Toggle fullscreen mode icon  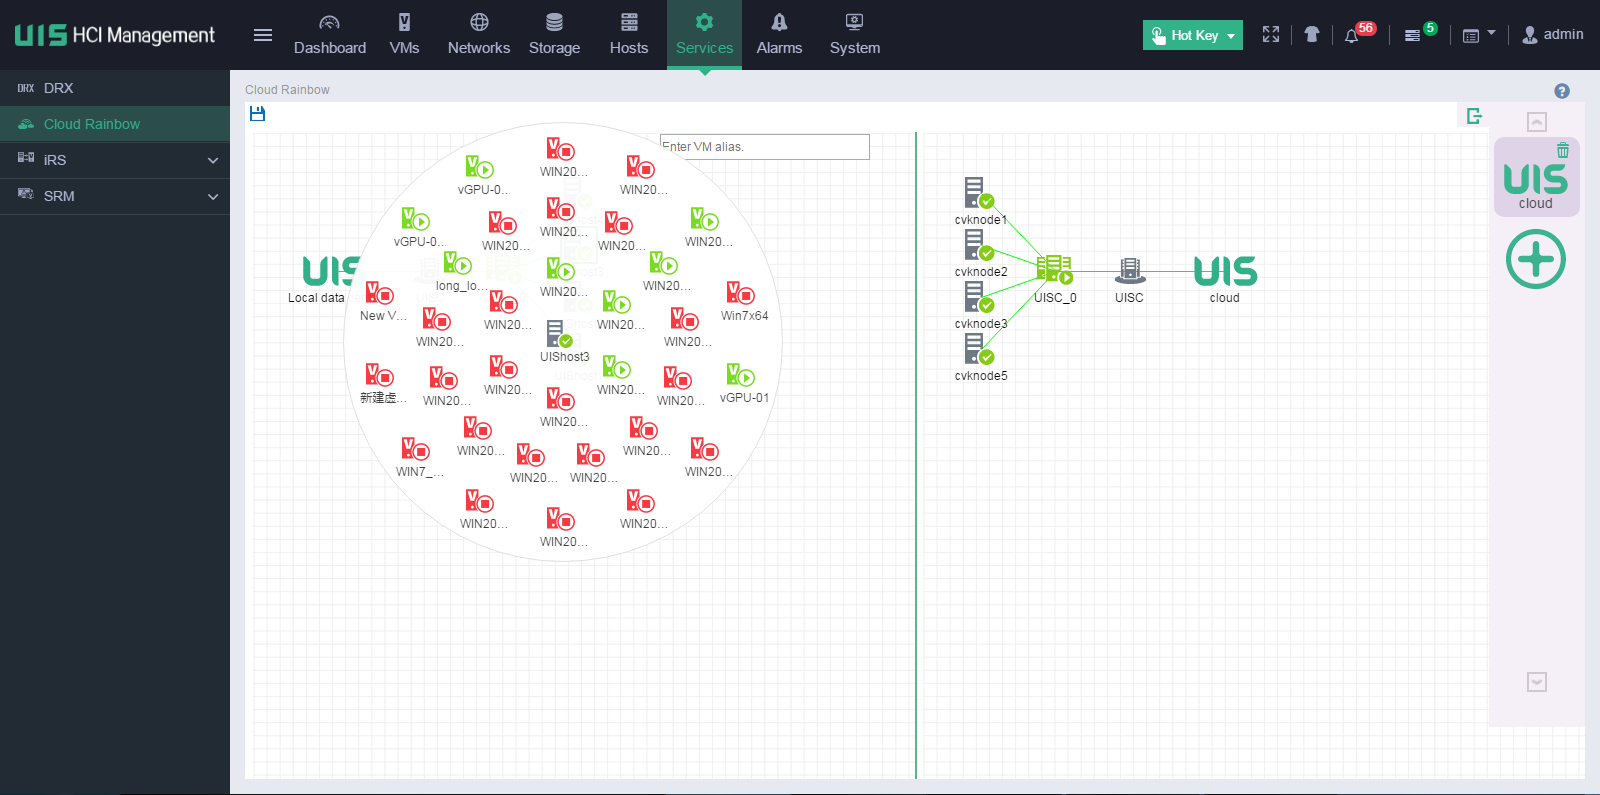[x=1271, y=35]
